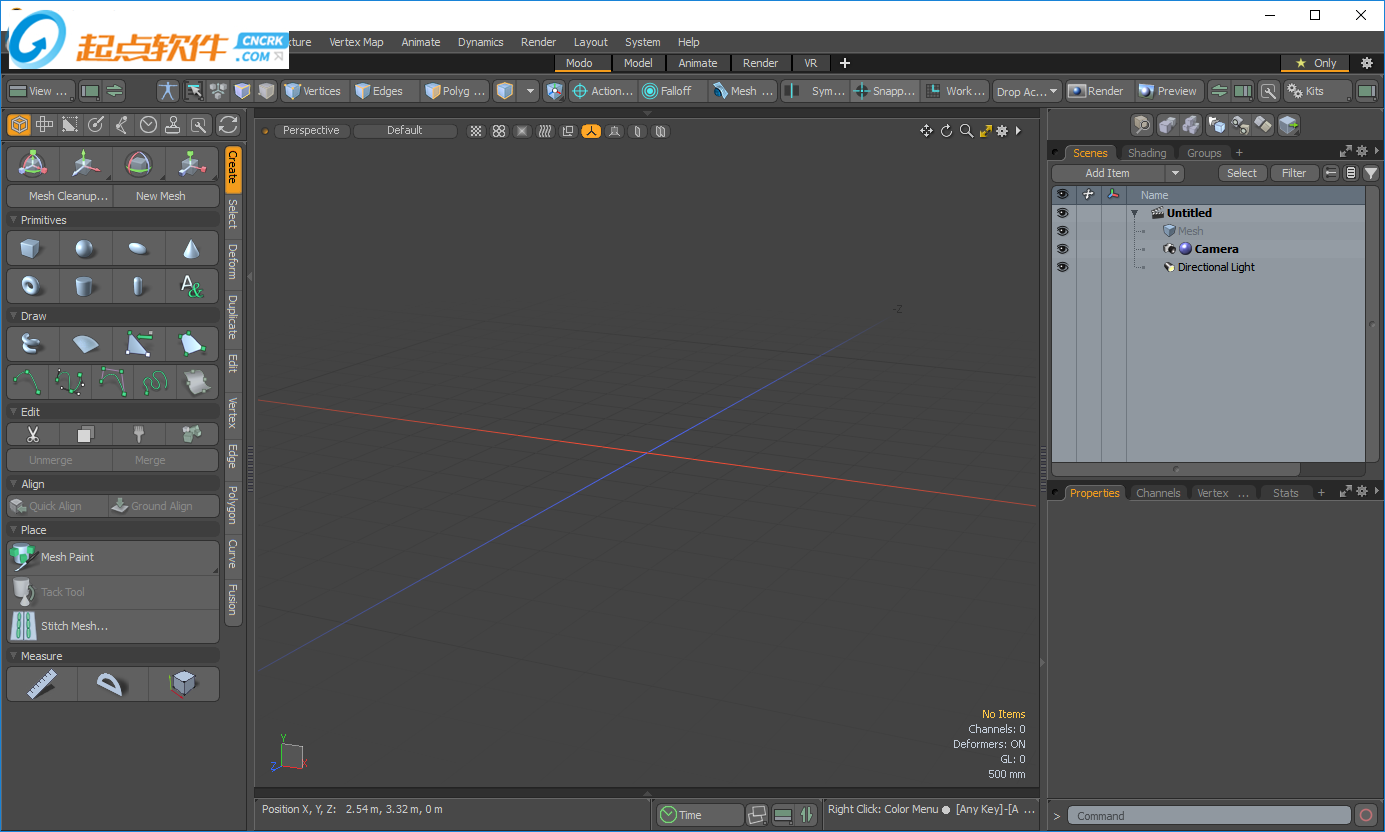Activate the Text tool icon
Viewport: 1385px width, 832px height.
click(x=191, y=287)
